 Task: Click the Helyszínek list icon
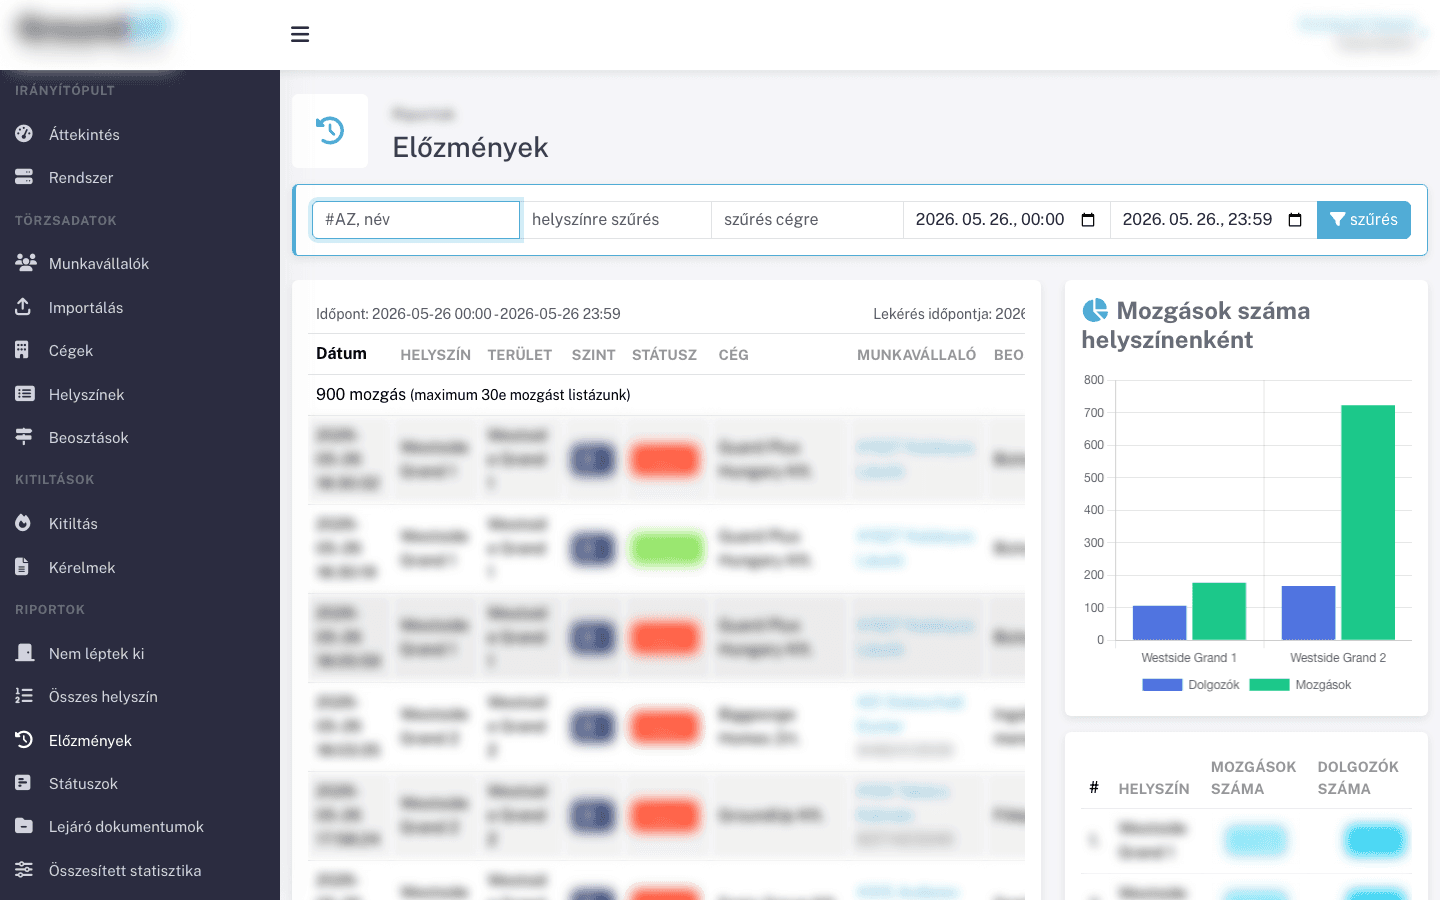(25, 394)
